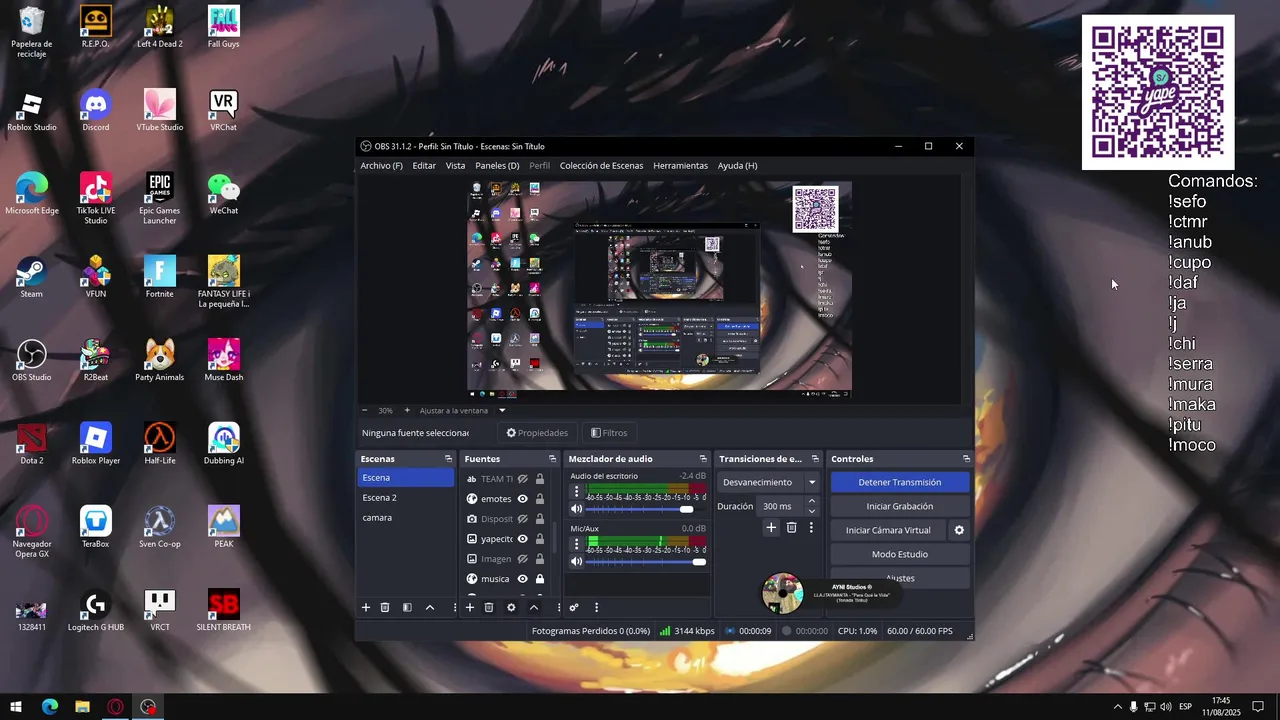Open advanced audio properties gears icon
Screen dimensions: 1280x720
point(574,607)
